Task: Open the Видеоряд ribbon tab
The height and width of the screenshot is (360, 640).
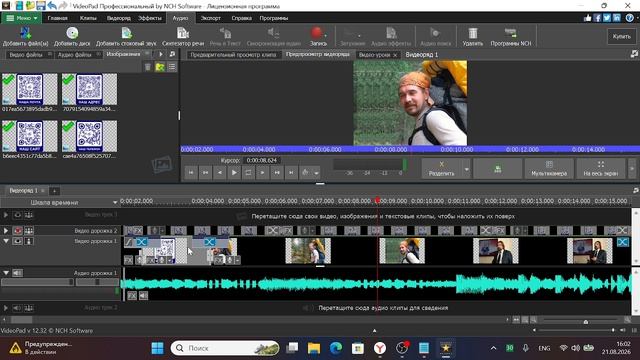Action: tap(119, 18)
